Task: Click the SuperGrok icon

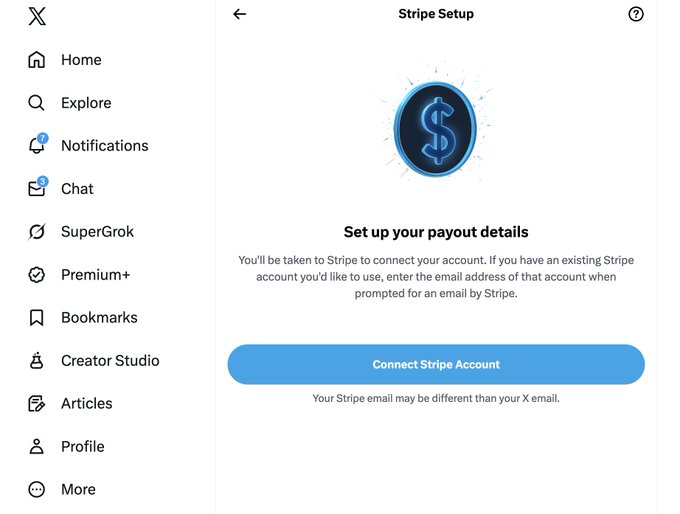Action: [37, 232]
